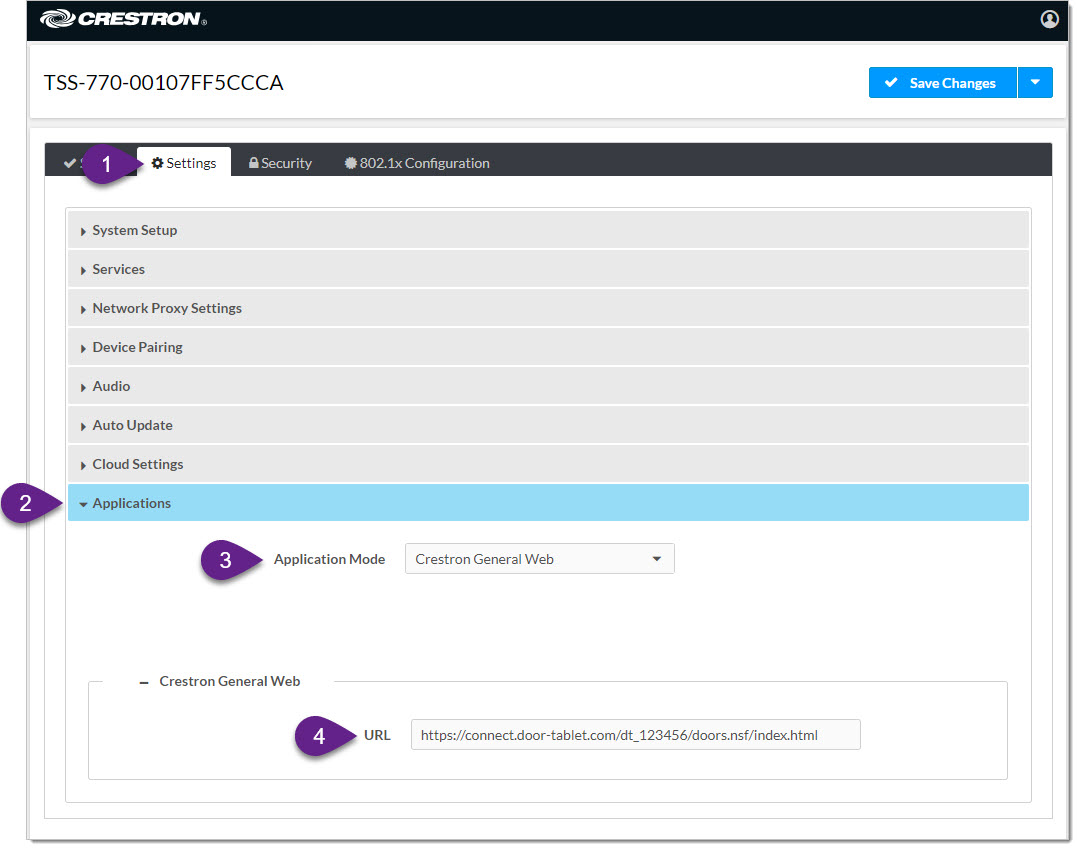Click the URL input field
This screenshot has width=1077, height=848.
tap(635, 735)
